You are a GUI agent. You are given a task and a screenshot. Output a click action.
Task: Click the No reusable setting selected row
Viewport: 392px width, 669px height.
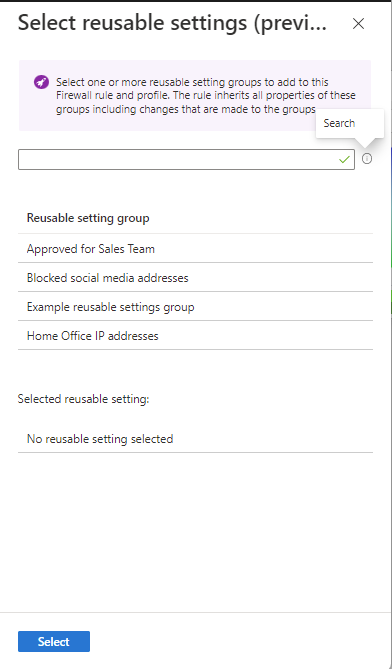click(195, 439)
